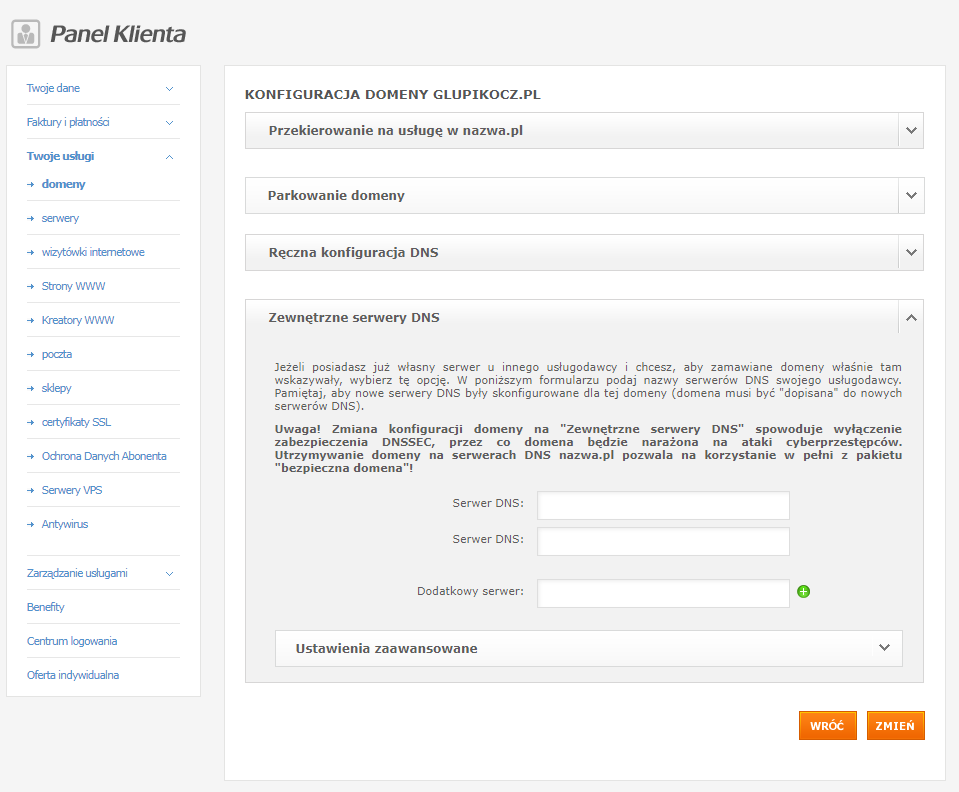Expand the Twoje dane sidebar menu
This screenshot has width=959, height=792.
(x=169, y=89)
